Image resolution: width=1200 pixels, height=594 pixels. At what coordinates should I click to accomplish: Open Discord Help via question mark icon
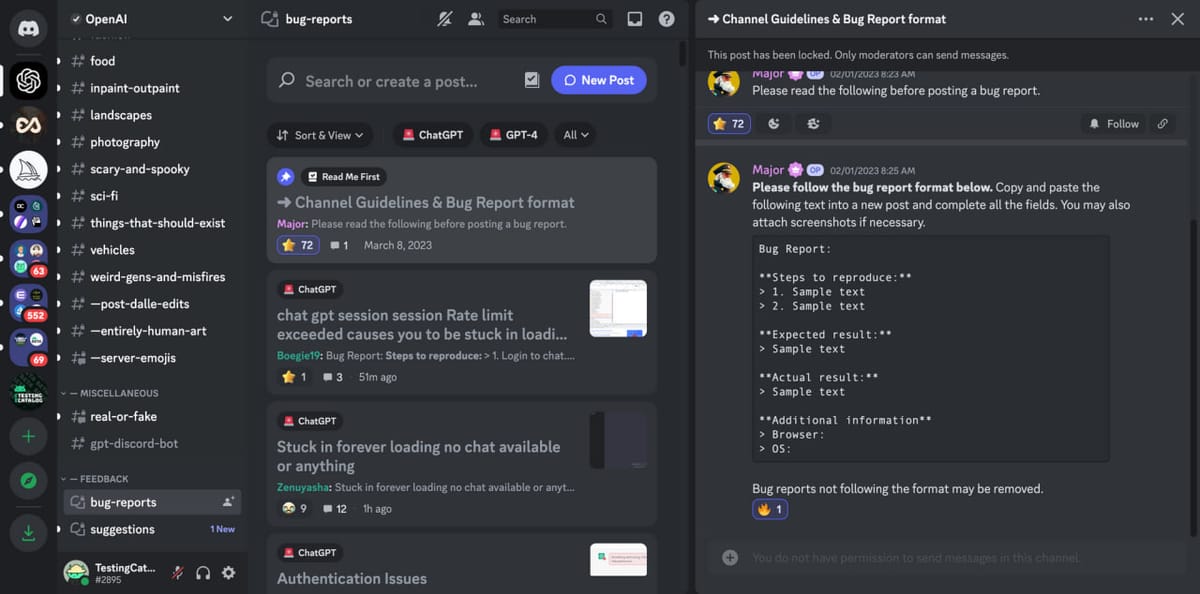click(x=666, y=18)
